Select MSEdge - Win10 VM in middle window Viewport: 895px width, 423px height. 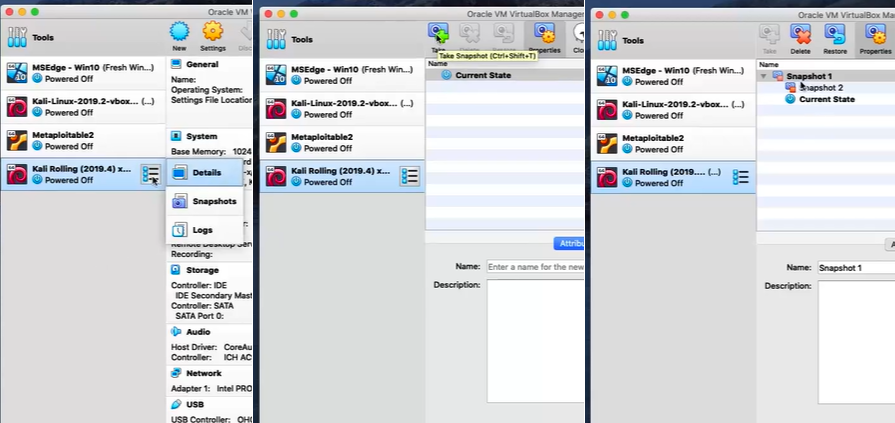pyautogui.click(x=342, y=75)
